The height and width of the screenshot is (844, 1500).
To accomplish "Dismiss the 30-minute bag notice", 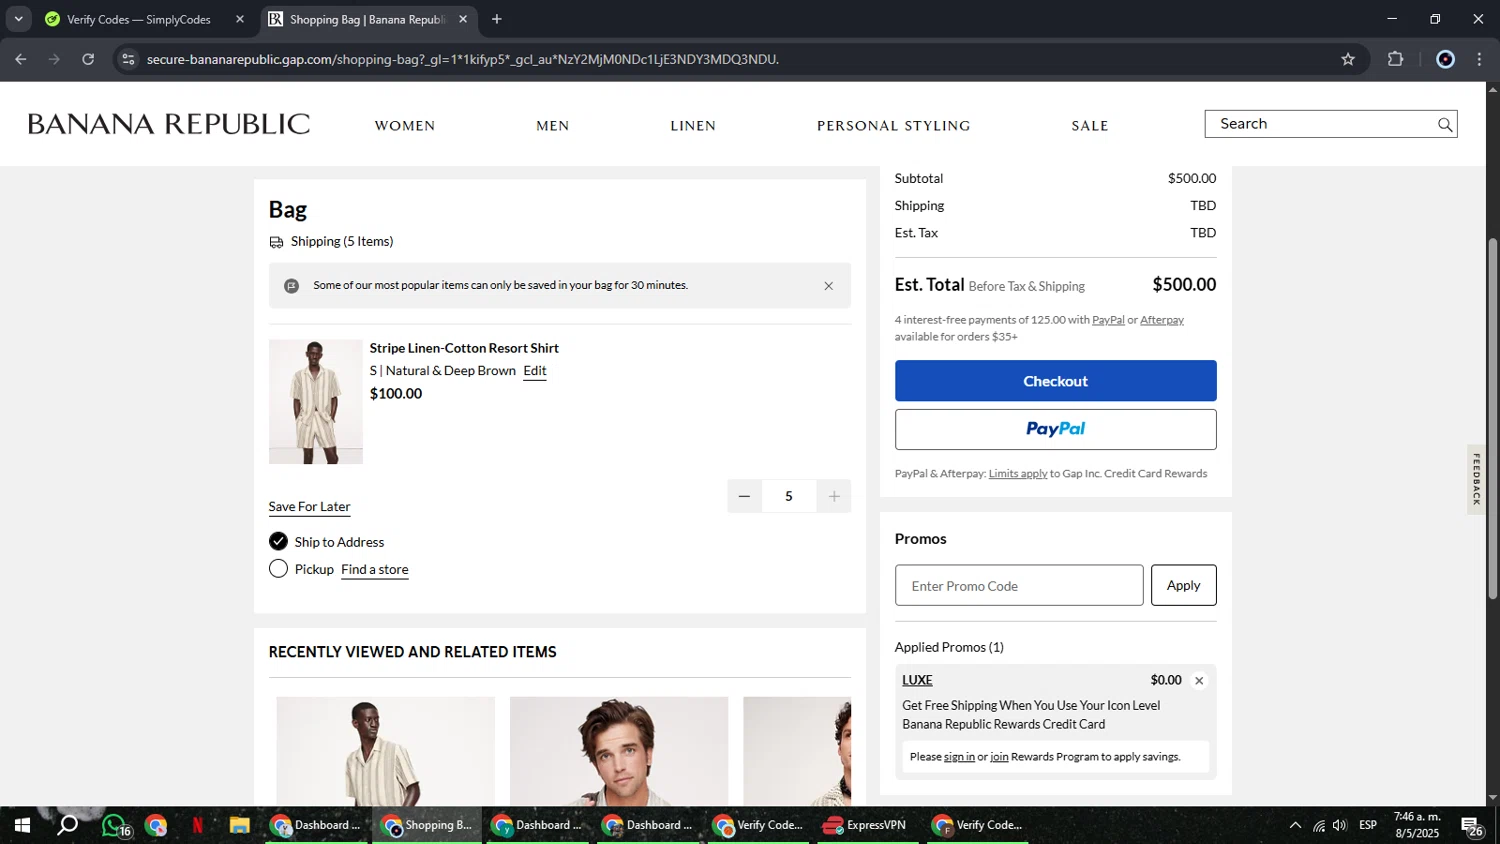I will [x=828, y=286].
